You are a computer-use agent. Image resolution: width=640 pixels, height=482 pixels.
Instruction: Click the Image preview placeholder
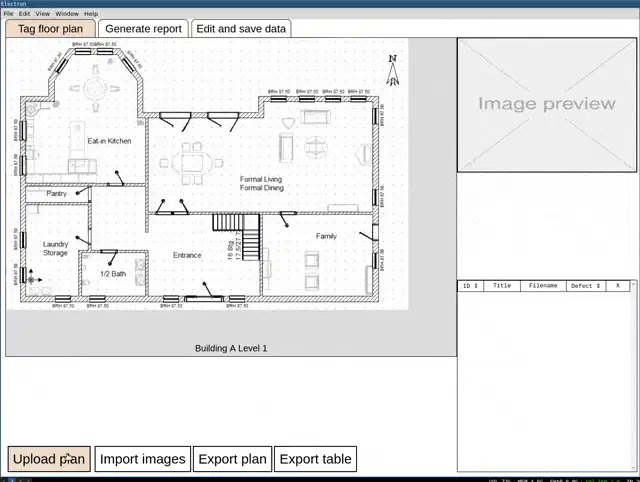[x=546, y=104]
